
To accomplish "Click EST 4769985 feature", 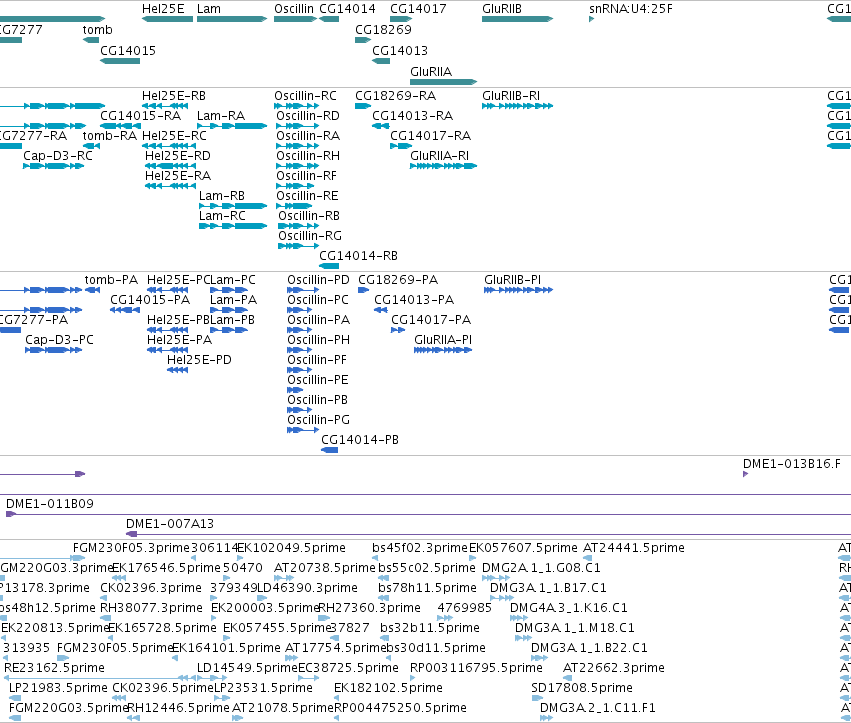I will click(x=445, y=618).
